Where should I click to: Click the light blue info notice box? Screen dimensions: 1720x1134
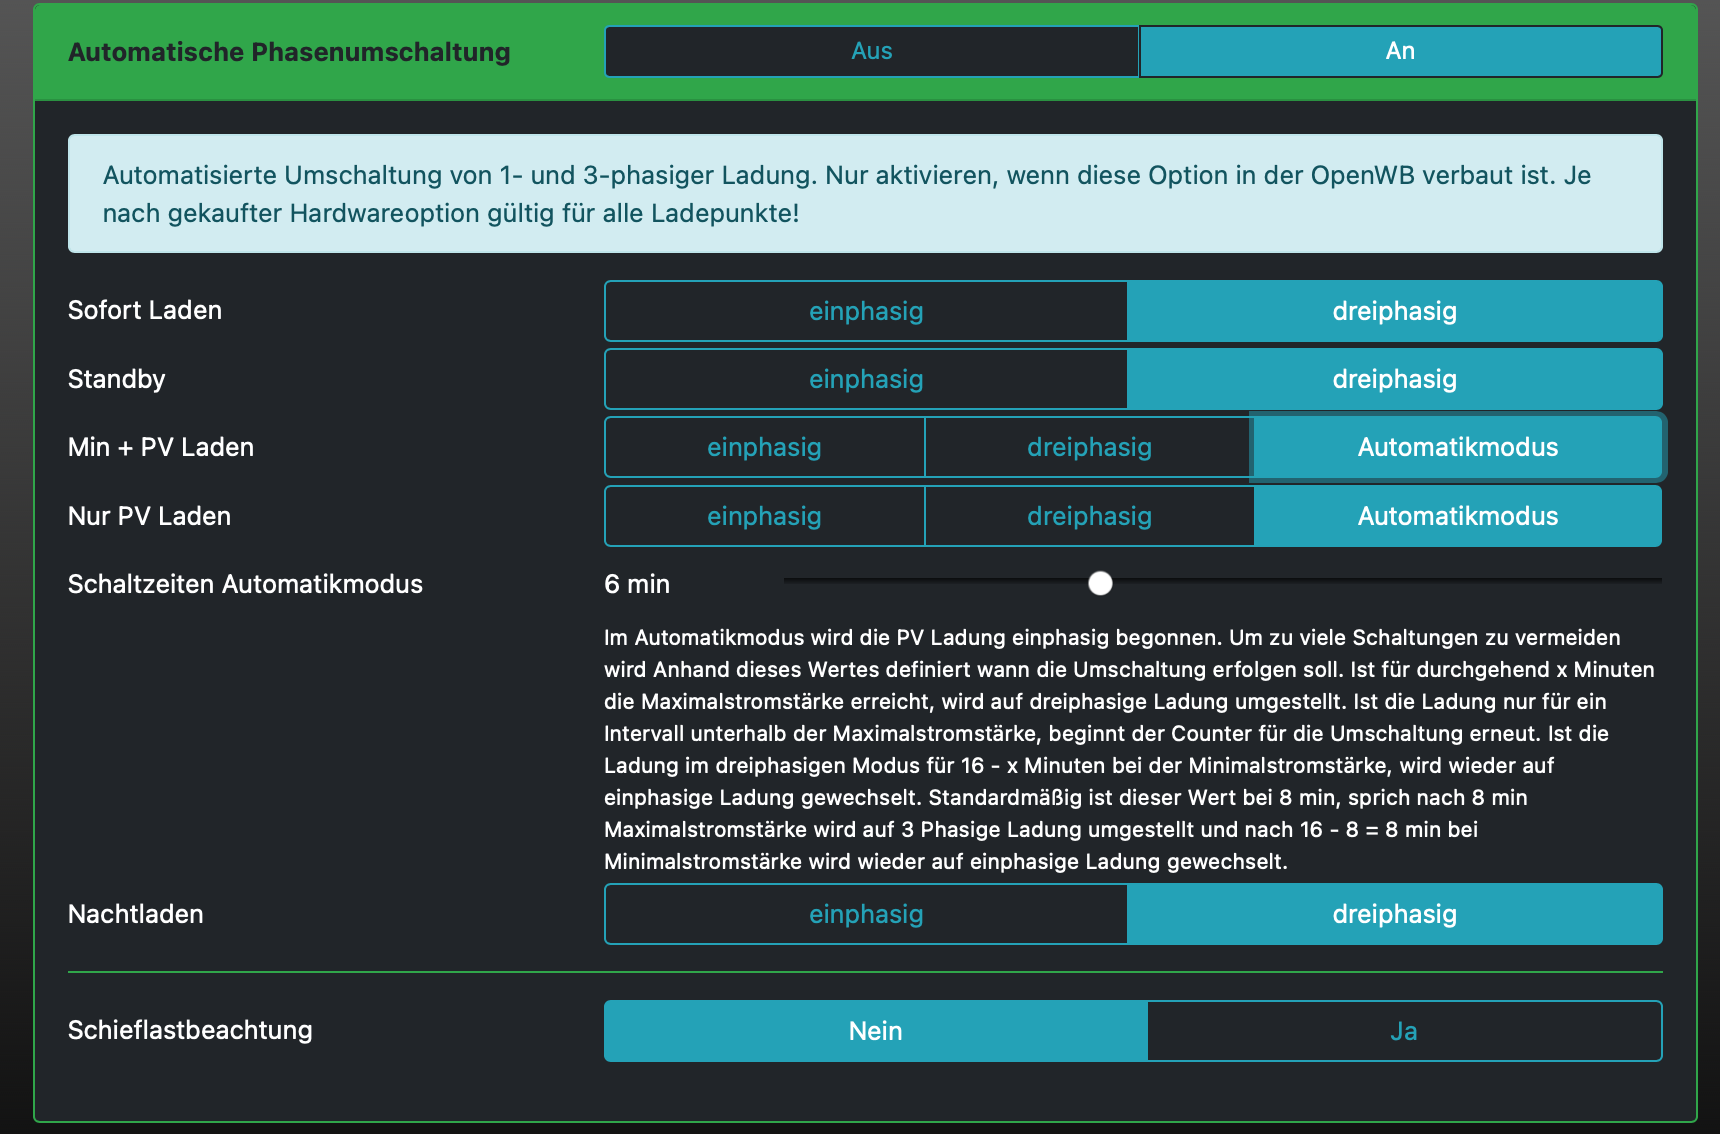tap(865, 194)
